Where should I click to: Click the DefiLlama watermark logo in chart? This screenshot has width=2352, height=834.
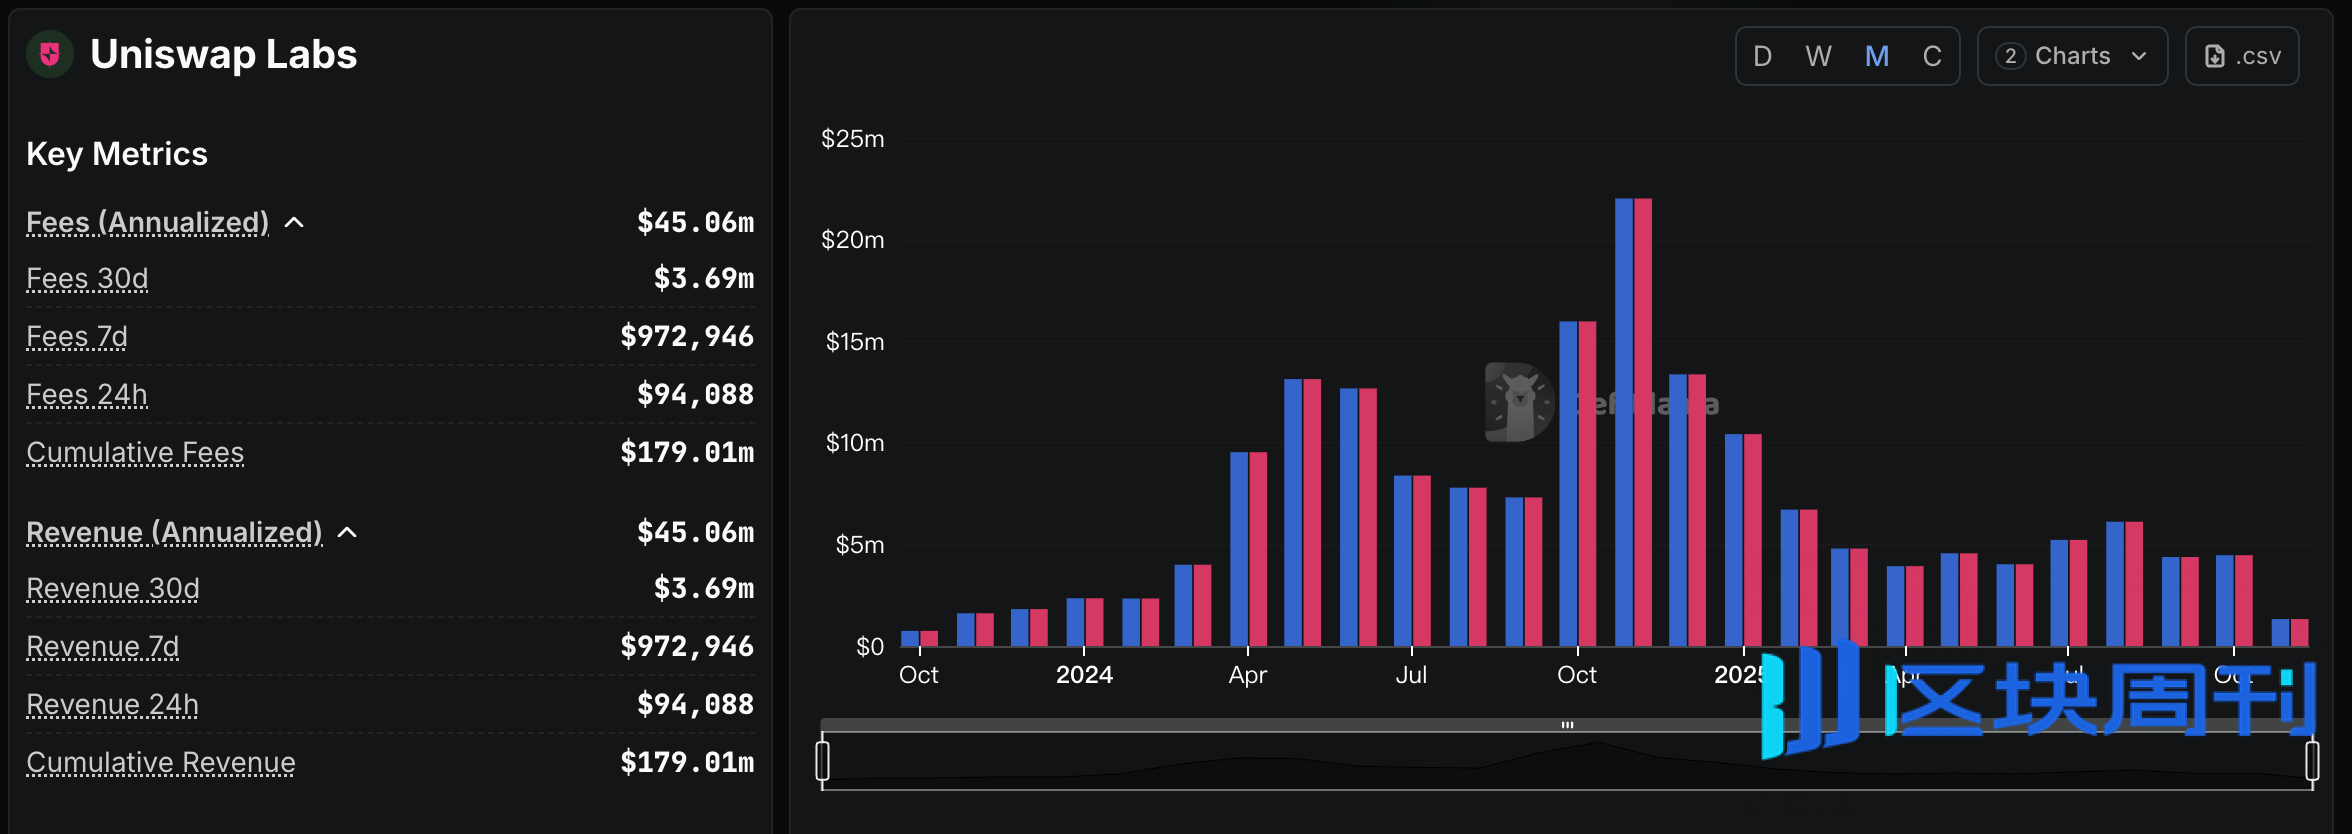[x=1519, y=402]
